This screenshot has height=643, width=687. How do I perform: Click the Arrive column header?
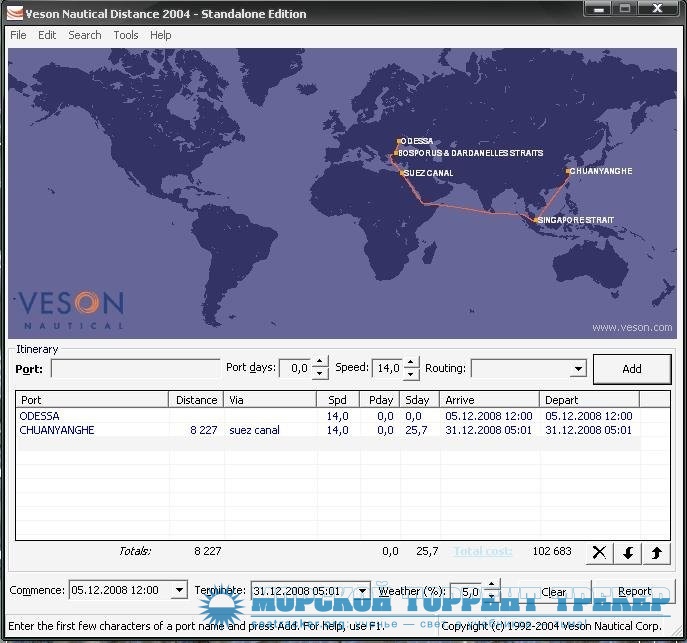point(489,400)
